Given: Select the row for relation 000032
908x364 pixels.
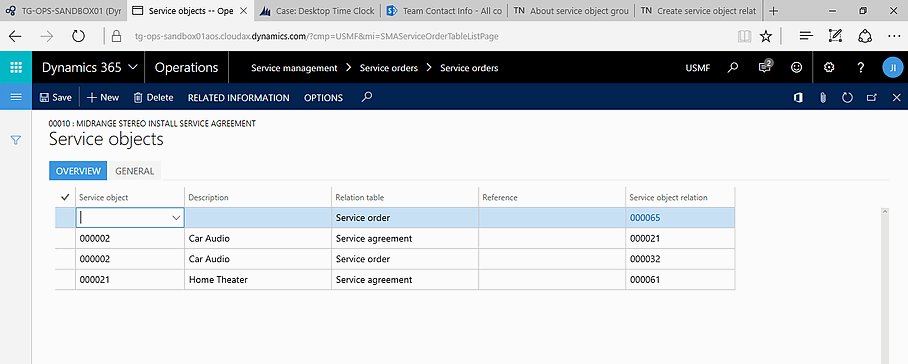Looking at the screenshot, I should pos(395,259).
